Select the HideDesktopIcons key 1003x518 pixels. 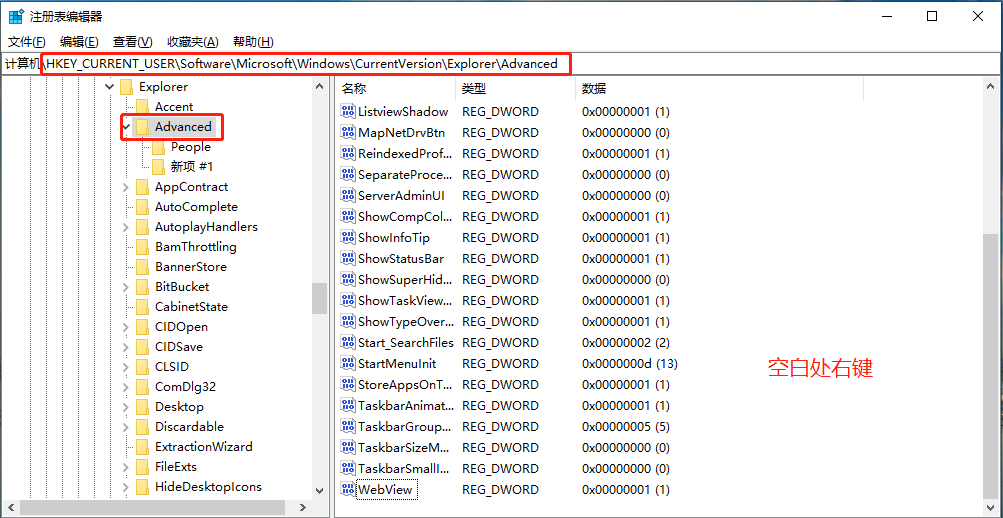click(x=208, y=487)
